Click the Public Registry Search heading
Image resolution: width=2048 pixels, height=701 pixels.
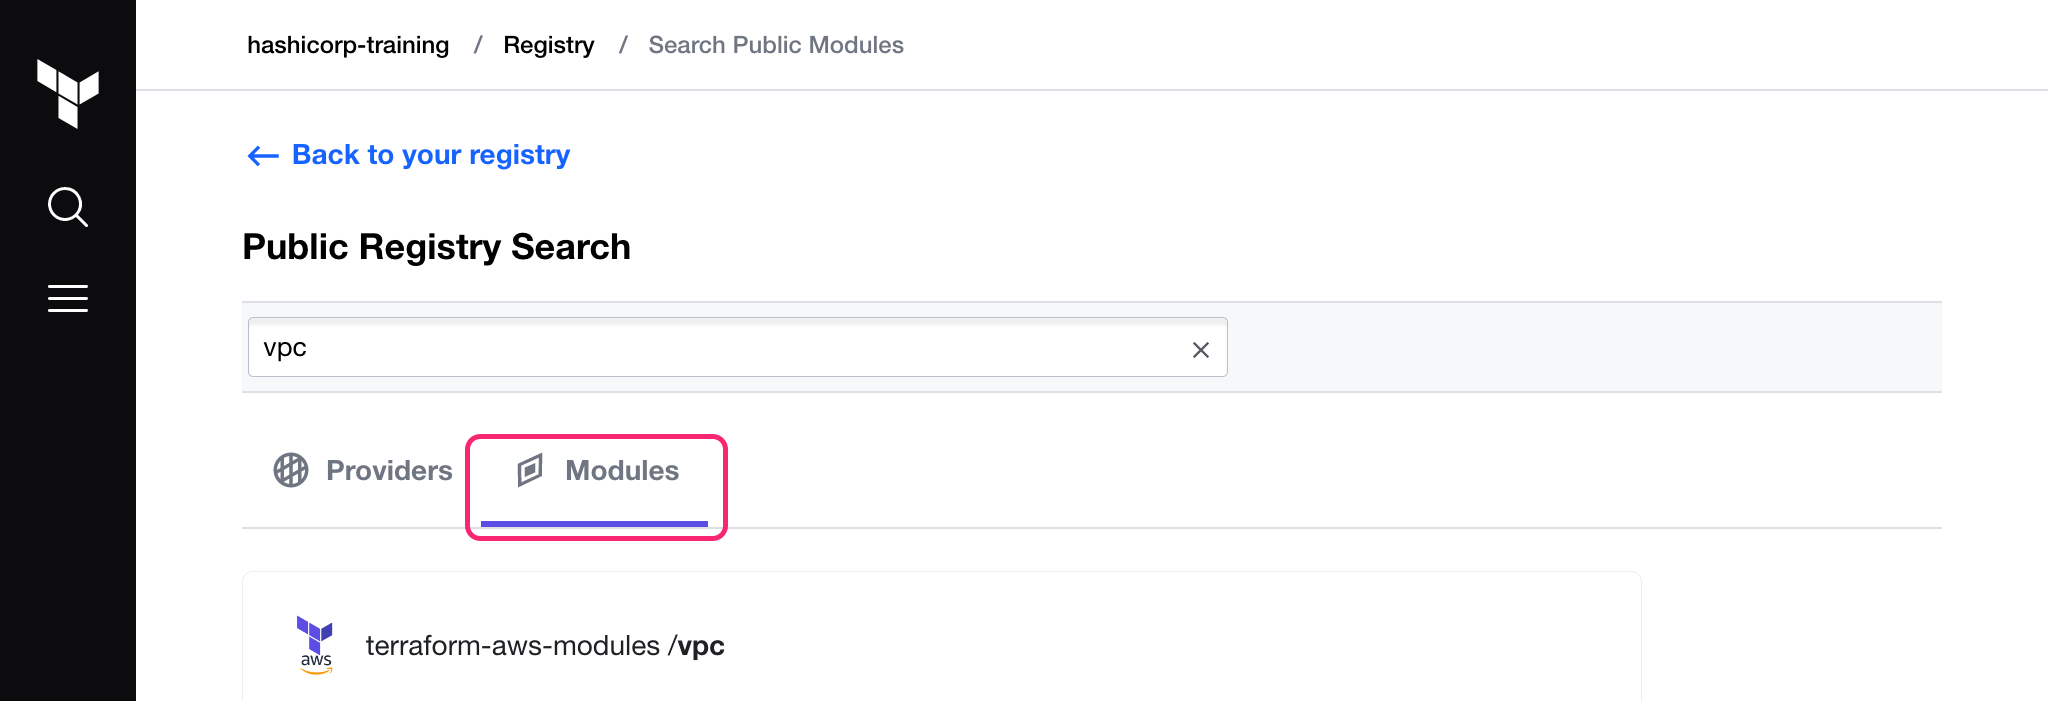tap(436, 246)
